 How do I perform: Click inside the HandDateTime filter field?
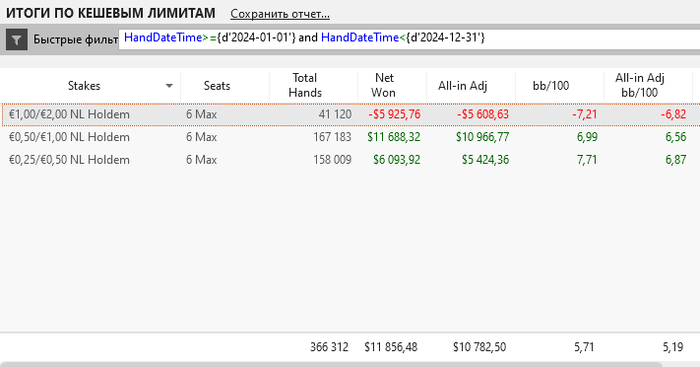(409, 38)
